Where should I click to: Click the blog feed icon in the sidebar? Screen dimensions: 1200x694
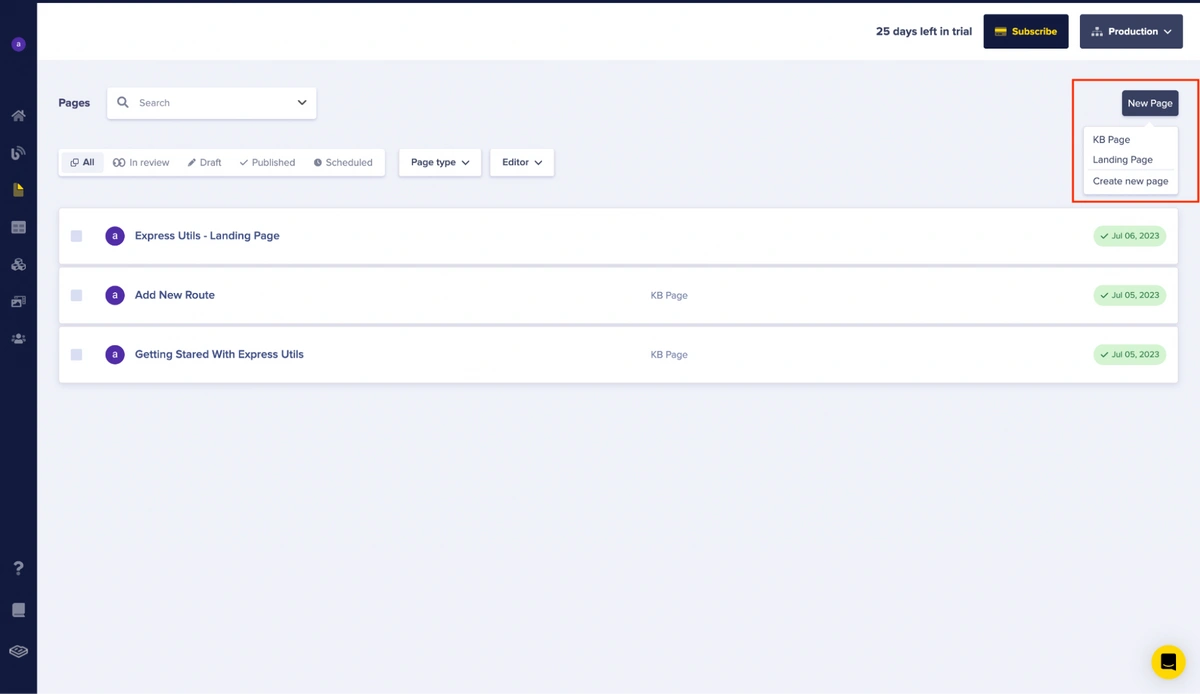(18, 153)
